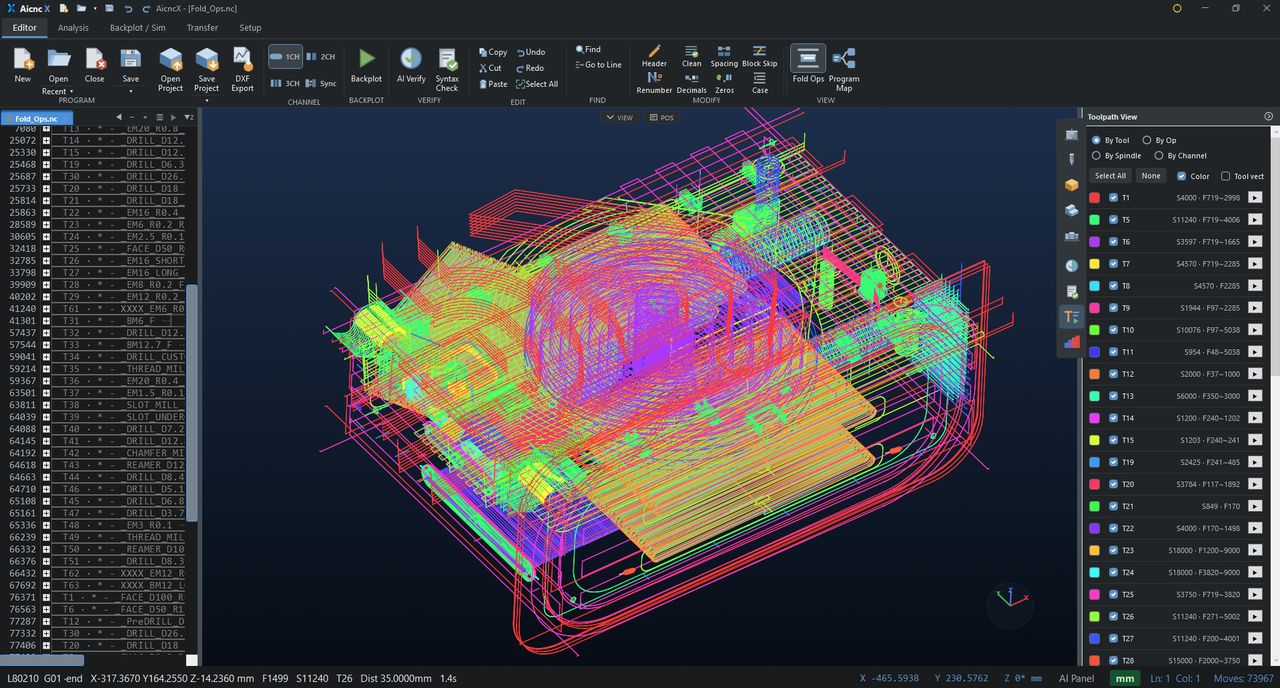Image resolution: width=1280 pixels, height=688 pixels.
Task: Expand the T61 XXXX_EM6 fold in the editor
Action: click(46, 309)
